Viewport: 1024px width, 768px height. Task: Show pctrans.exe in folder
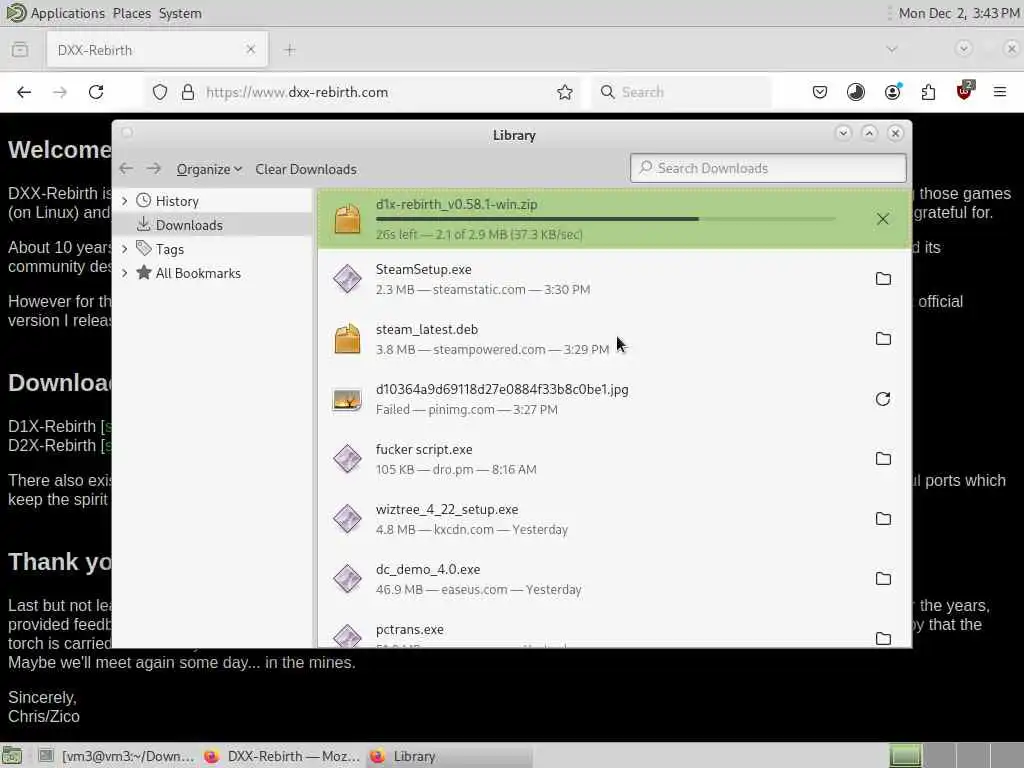(883, 638)
